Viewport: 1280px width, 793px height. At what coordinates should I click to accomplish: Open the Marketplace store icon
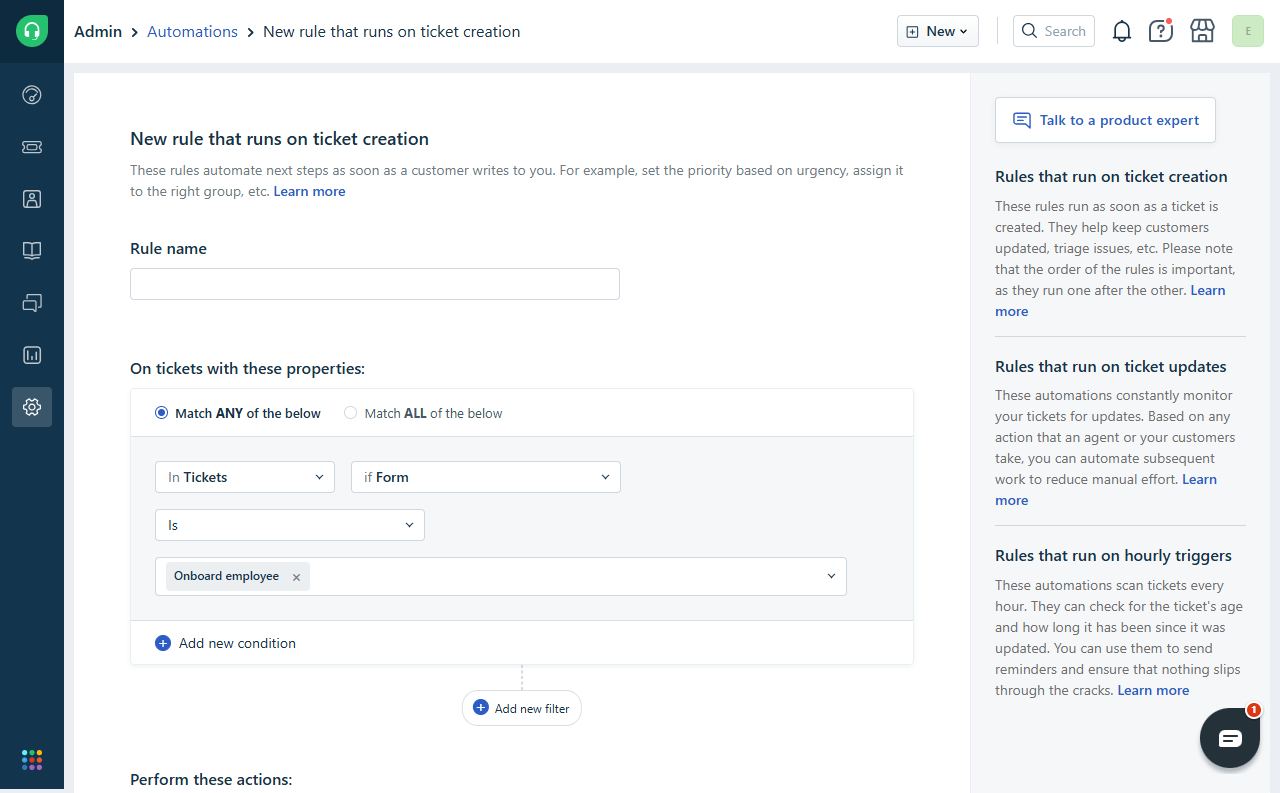tap(1202, 31)
